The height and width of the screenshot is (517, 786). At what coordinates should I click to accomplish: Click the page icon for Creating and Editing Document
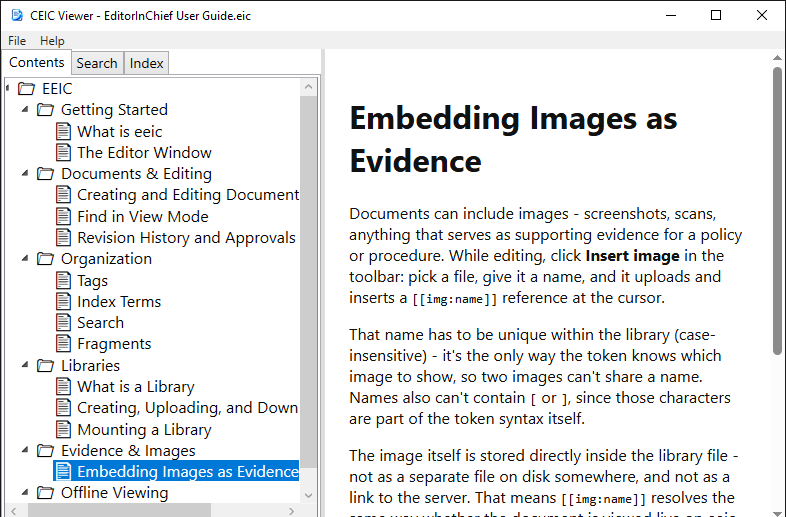click(63, 195)
